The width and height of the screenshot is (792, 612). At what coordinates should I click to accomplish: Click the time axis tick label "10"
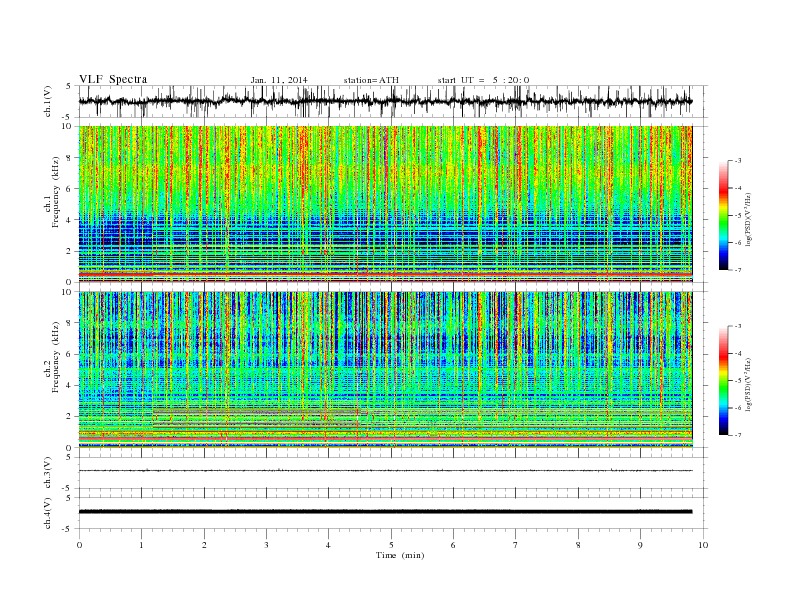(703, 545)
